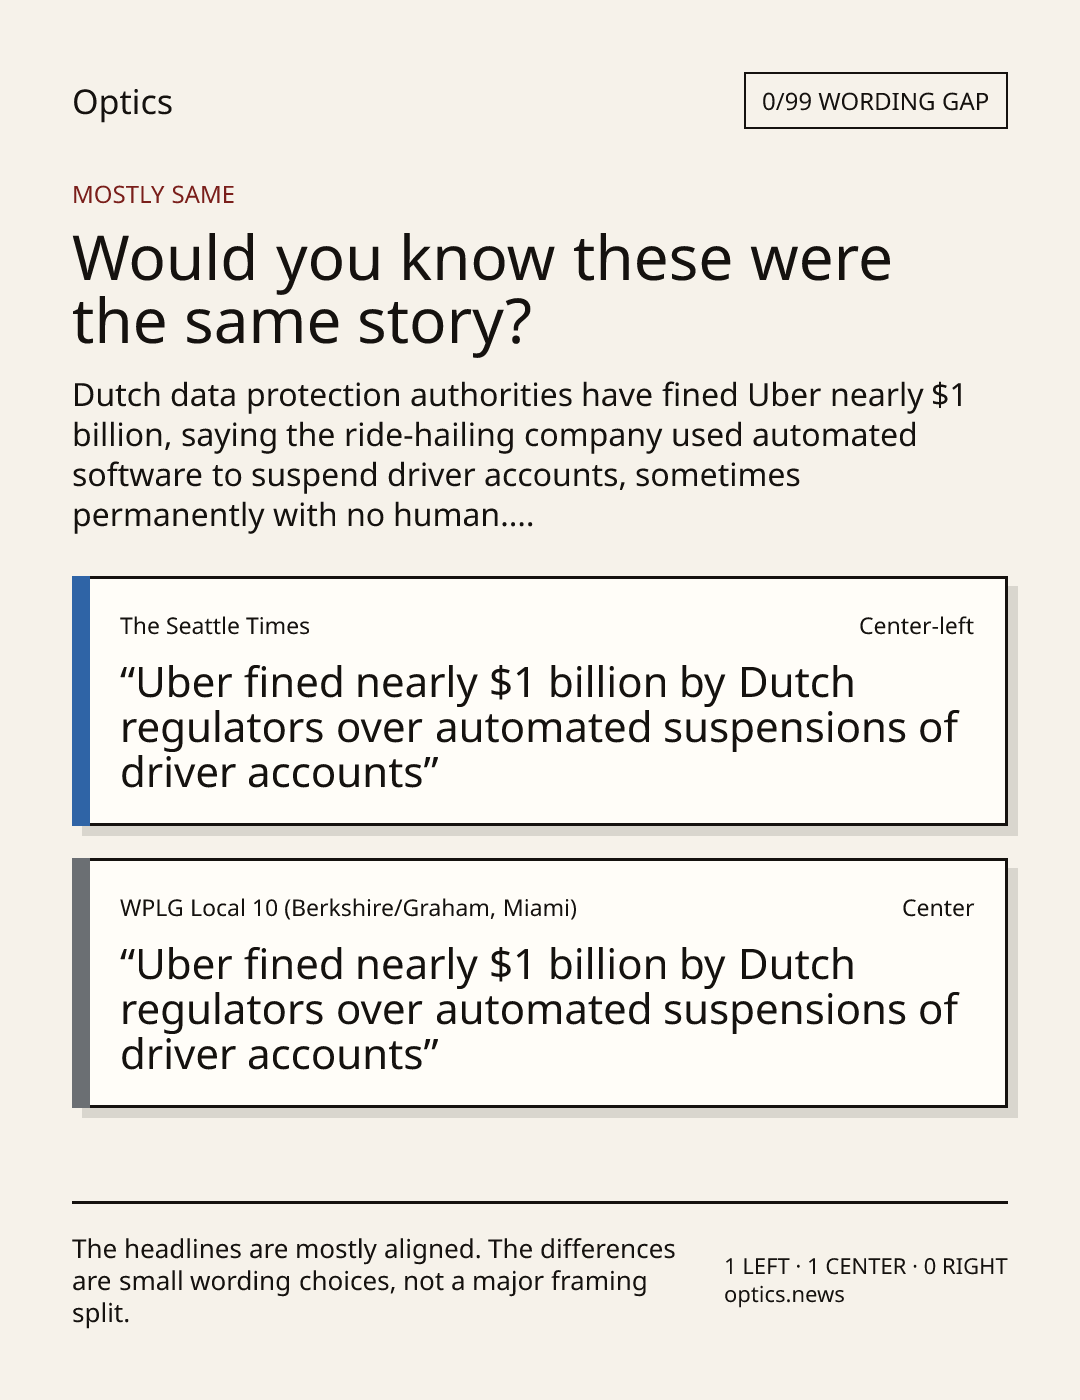Click the WPLG quoted headline text
1080x1400 pixels.
tap(539, 1010)
